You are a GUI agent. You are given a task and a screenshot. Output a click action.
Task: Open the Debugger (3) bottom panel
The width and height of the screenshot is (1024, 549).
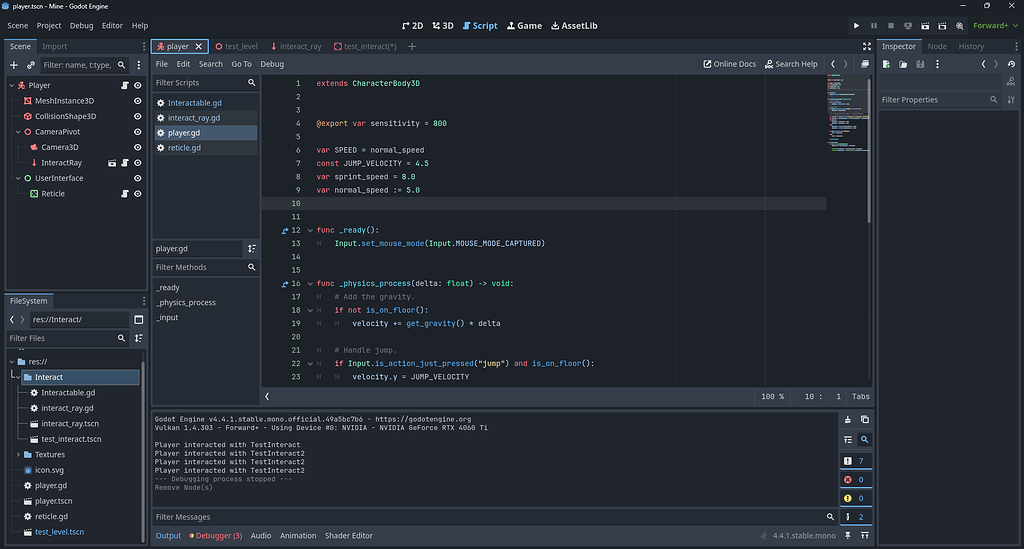[216, 536]
